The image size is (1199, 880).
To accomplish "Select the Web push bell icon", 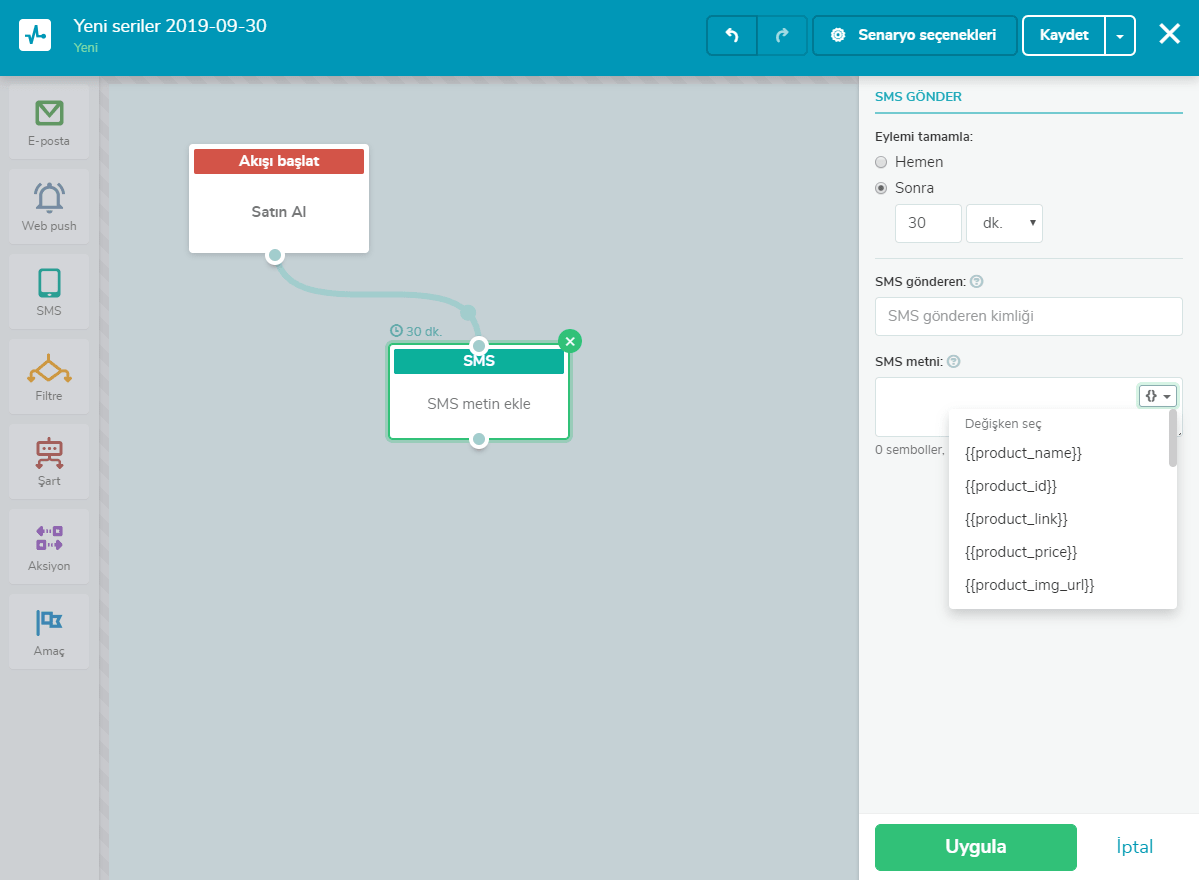I will pyautogui.click(x=49, y=197).
